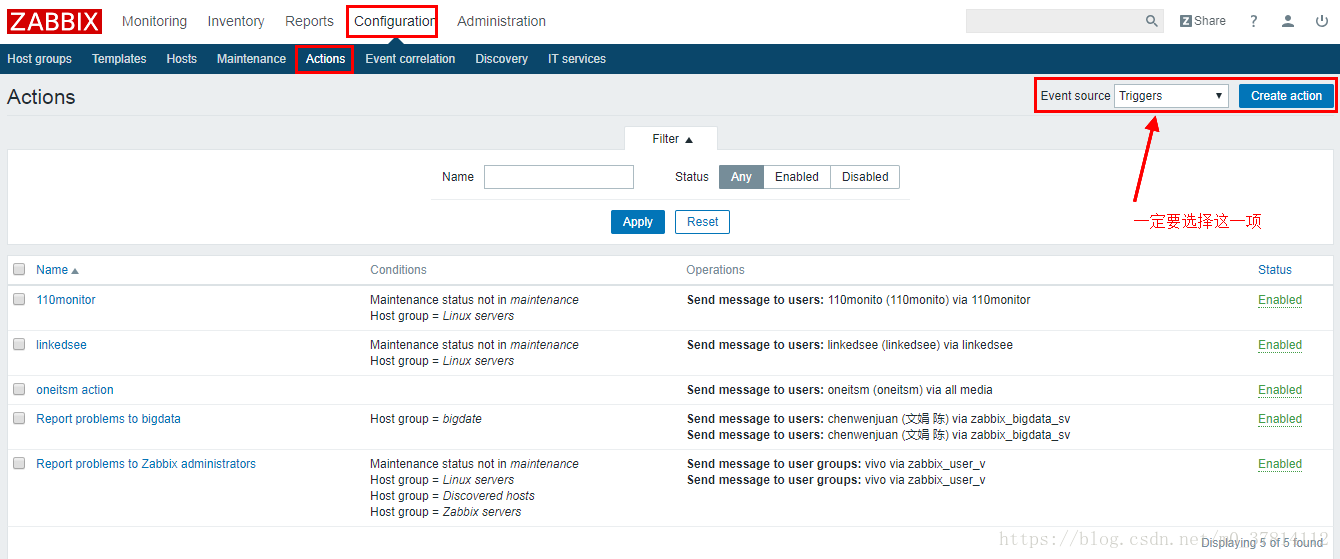Open the 110monitor action link
The width and height of the screenshot is (1340, 559).
[x=66, y=300]
